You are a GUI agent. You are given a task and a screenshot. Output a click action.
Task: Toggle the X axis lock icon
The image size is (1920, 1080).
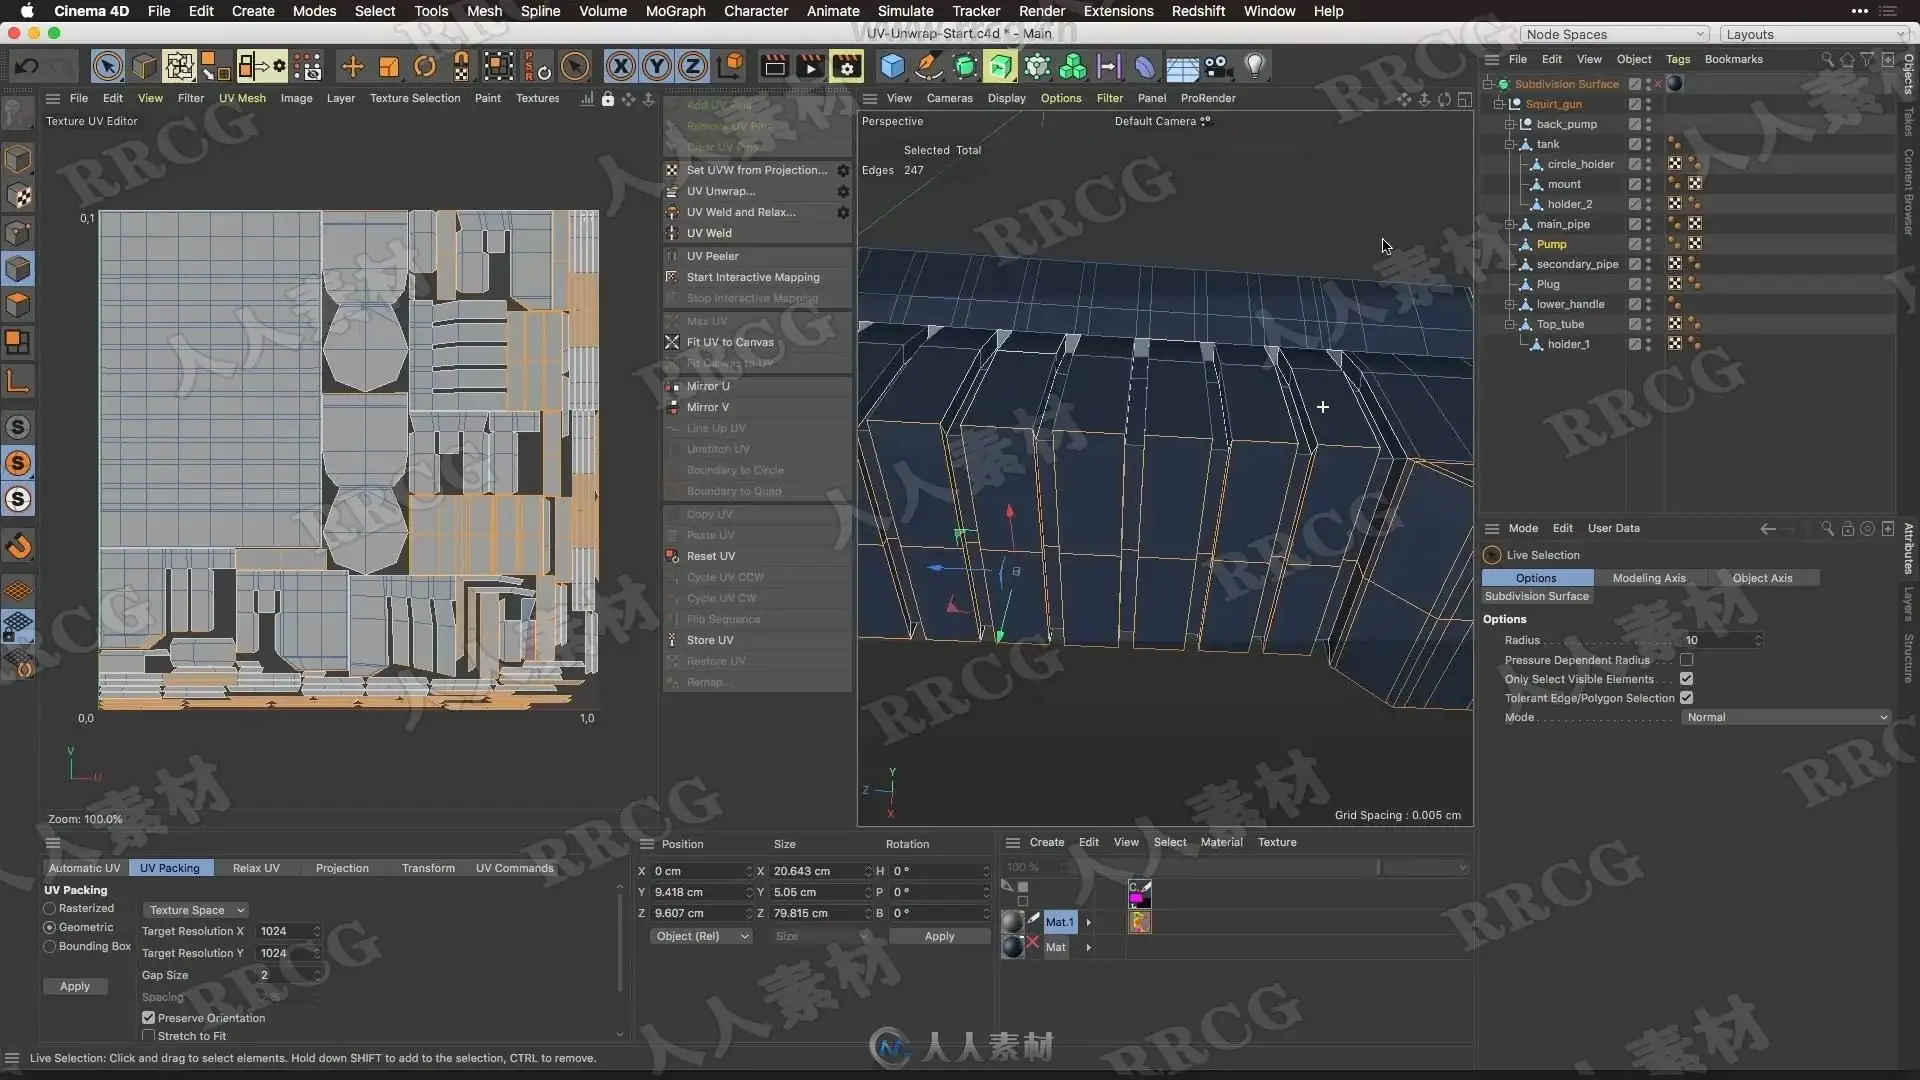coord(620,67)
